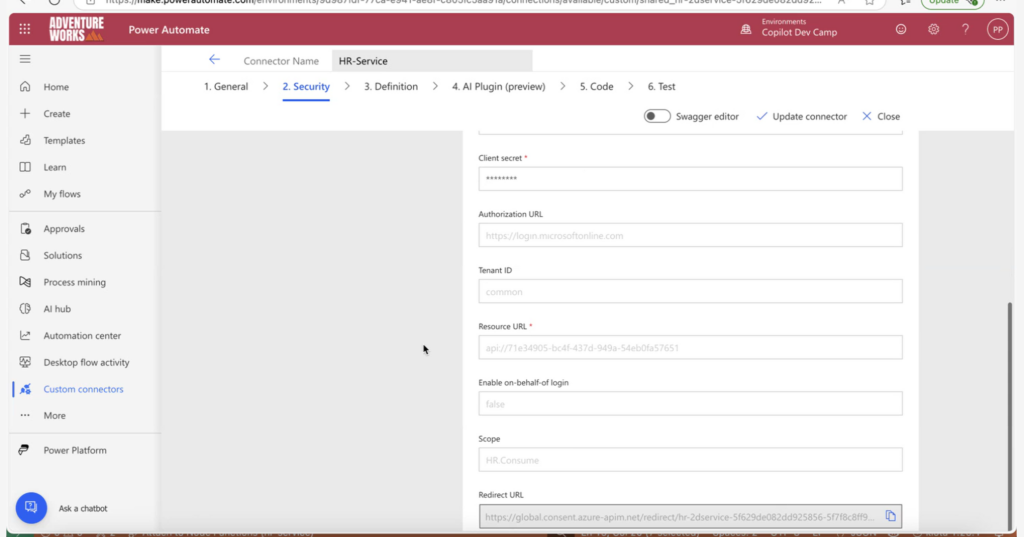Collapse the left navigation hamburger menu
1024x537 pixels.
coord(25,59)
